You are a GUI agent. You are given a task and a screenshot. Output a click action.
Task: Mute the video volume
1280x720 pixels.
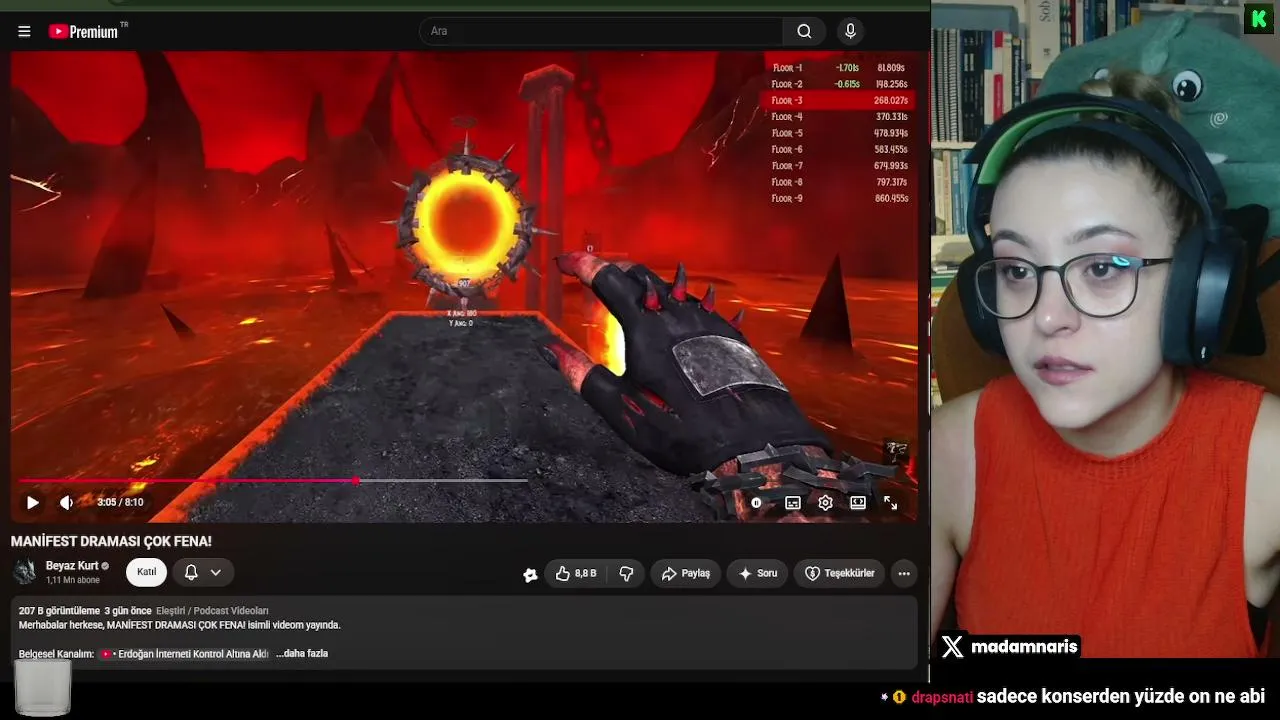tap(66, 502)
